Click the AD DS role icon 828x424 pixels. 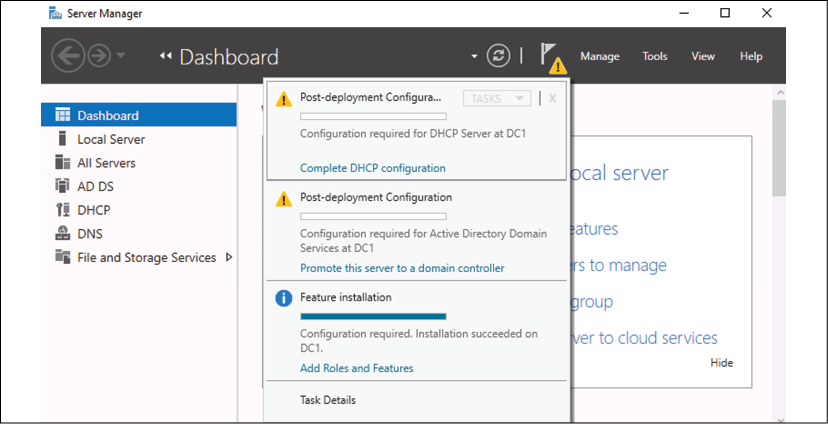point(62,186)
